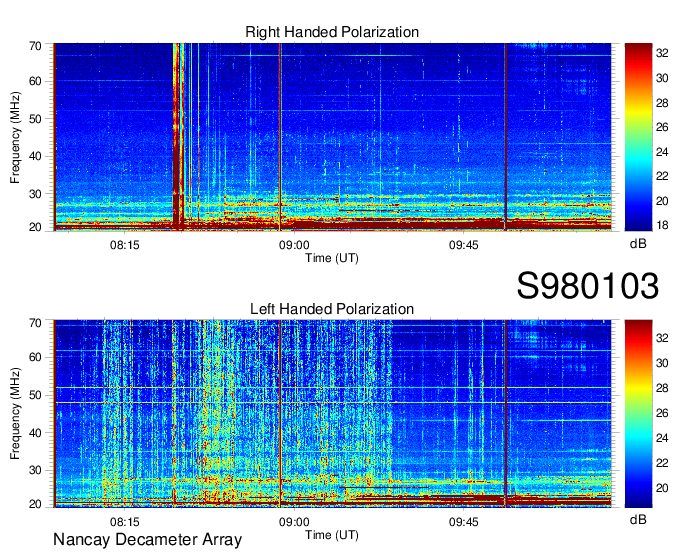Click the 26 value on the left-handed color scale

[662, 413]
